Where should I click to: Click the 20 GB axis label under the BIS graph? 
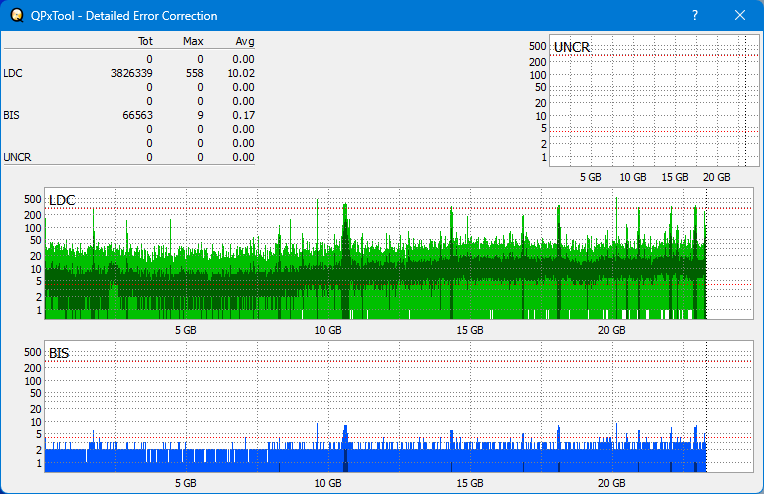point(612,482)
